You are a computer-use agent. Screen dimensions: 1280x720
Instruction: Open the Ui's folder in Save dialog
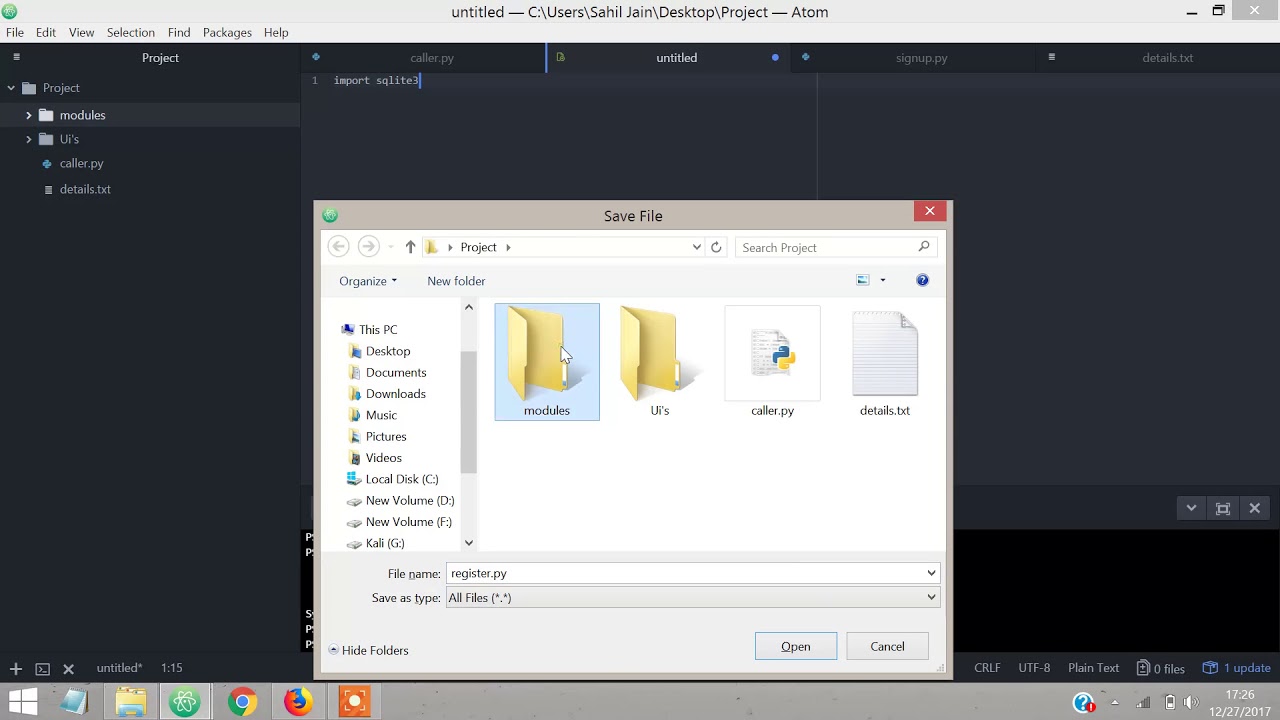(659, 362)
